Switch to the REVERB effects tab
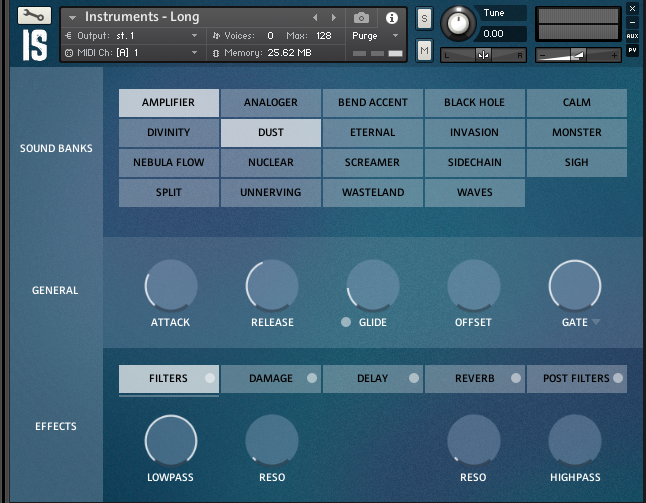 click(x=475, y=379)
